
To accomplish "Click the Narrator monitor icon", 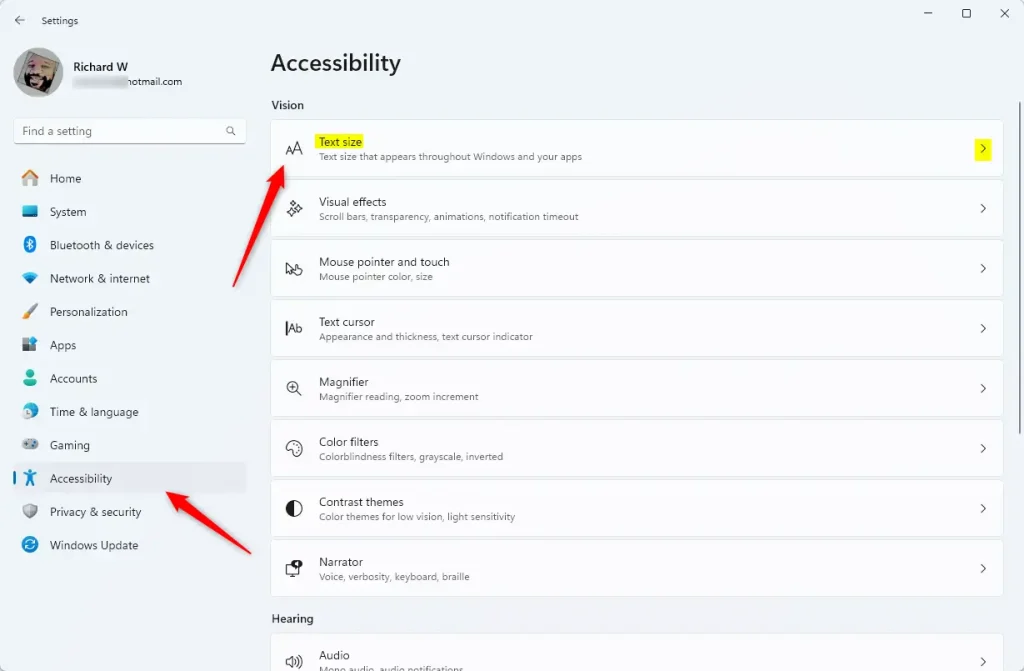I will [x=294, y=568].
